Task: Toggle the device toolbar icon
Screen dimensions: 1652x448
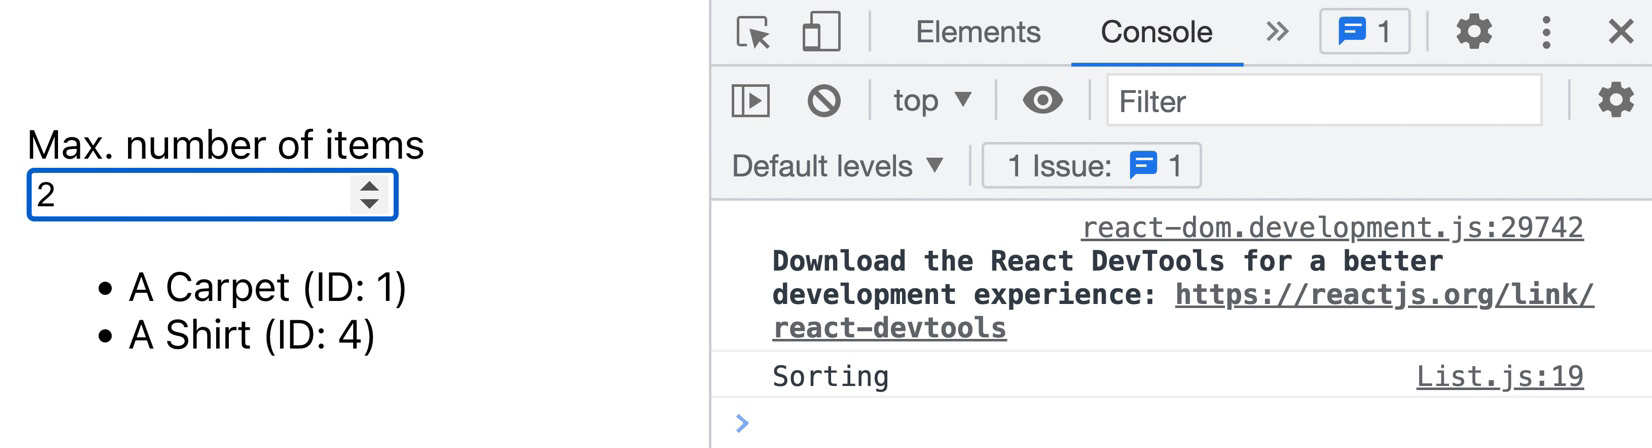Action: pyautogui.click(x=821, y=32)
